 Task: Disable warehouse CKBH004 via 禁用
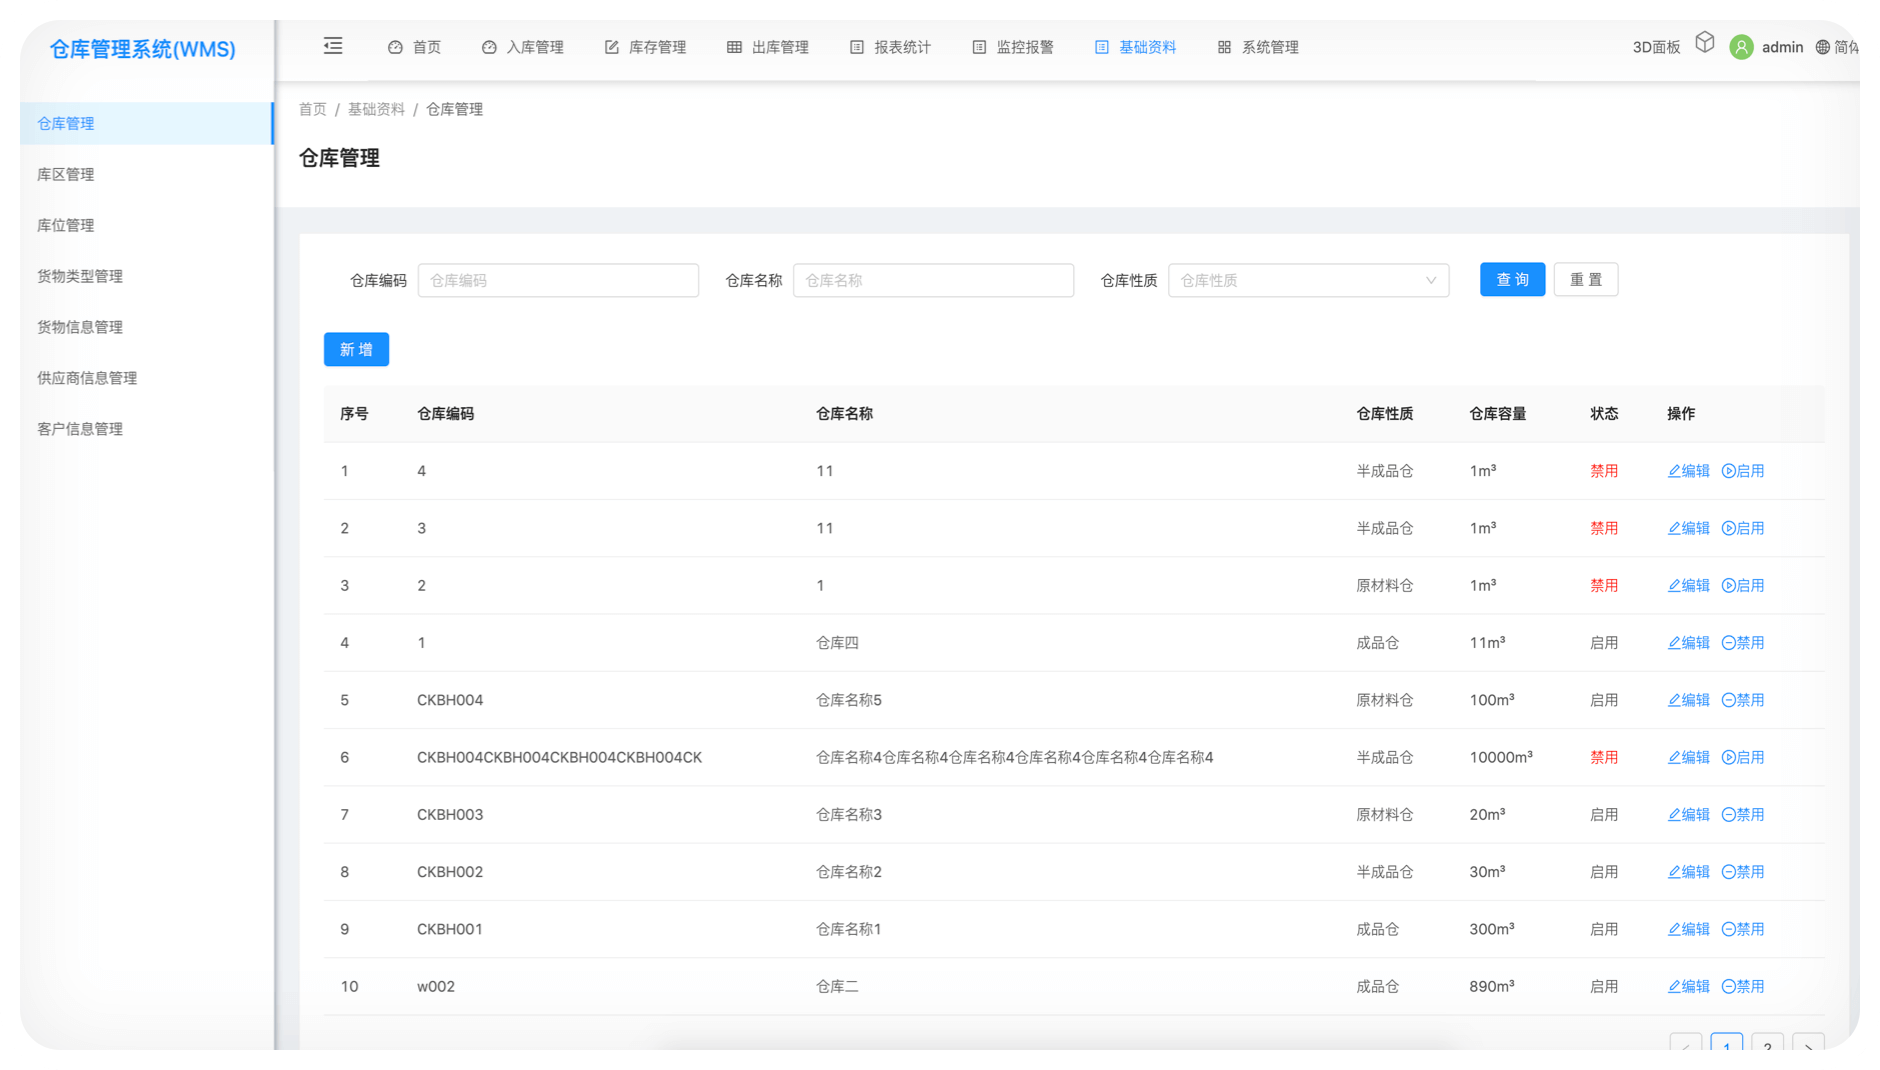(x=1742, y=700)
